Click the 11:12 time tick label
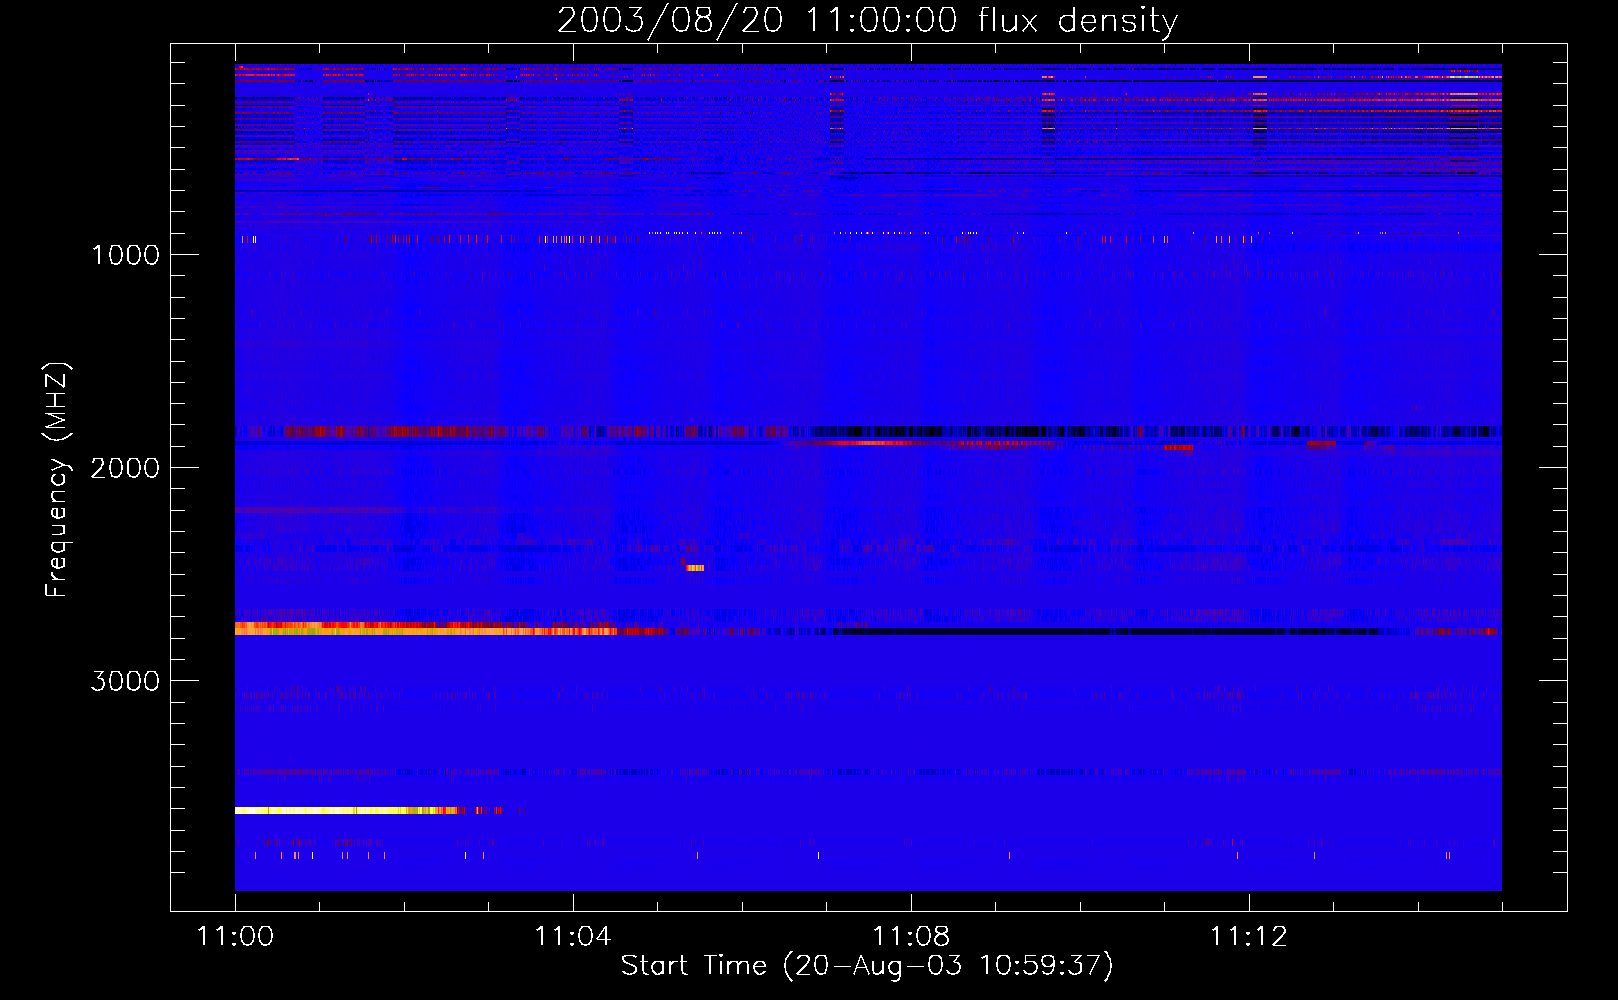The width and height of the screenshot is (1618, 1000). [x=1249, y=937]
